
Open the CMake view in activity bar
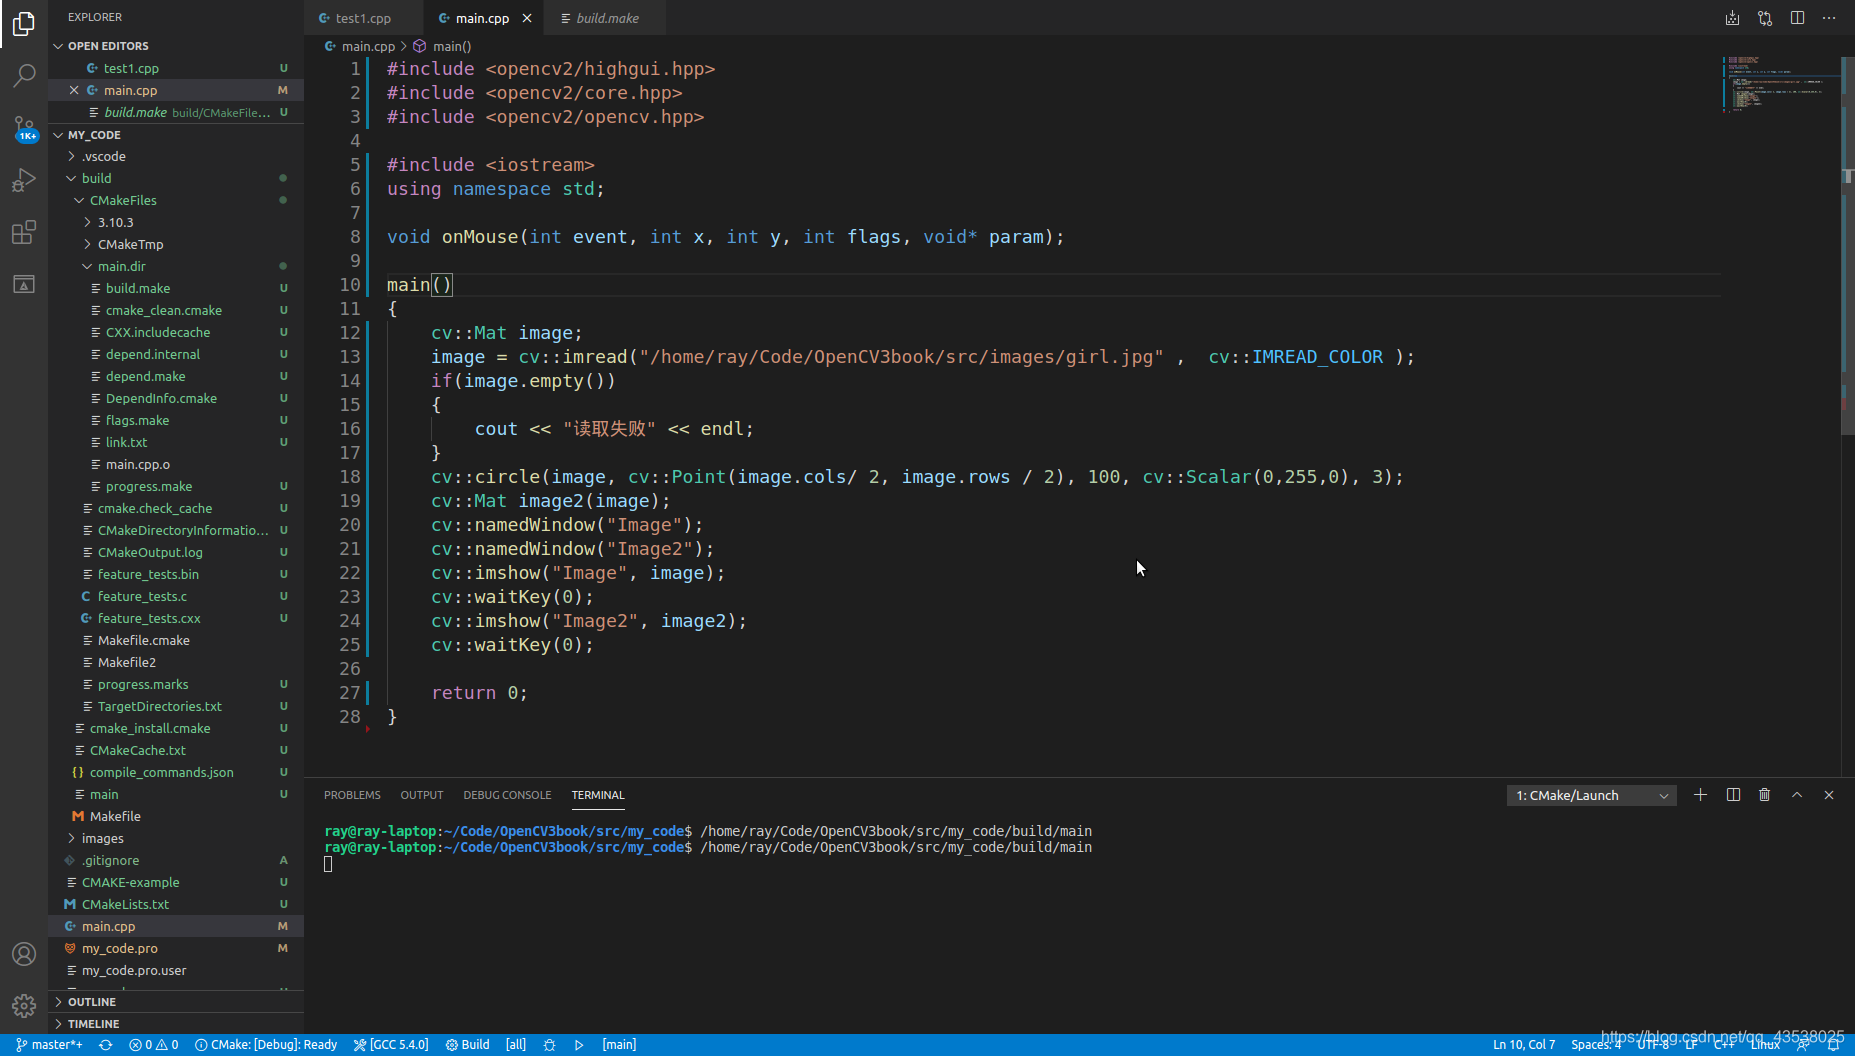[24, 284]
